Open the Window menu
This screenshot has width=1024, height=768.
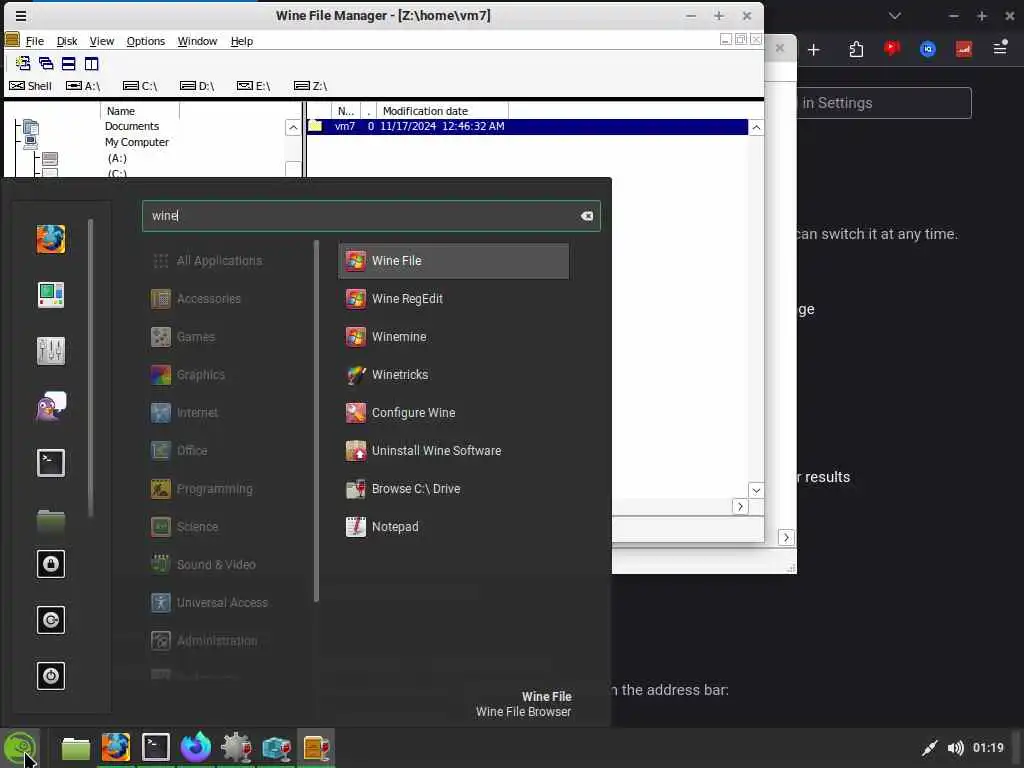click(197, 41)
